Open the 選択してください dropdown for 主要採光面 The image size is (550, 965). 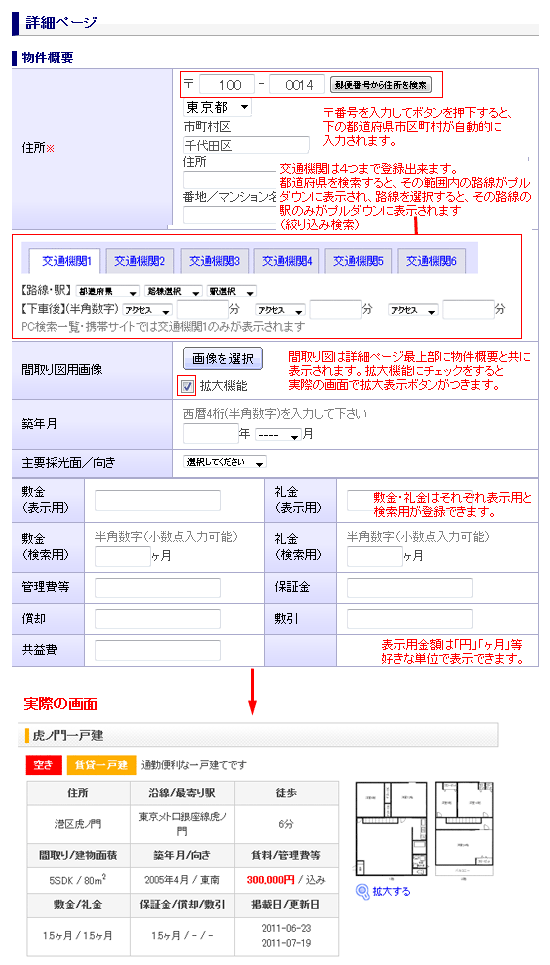click(225, 462)
